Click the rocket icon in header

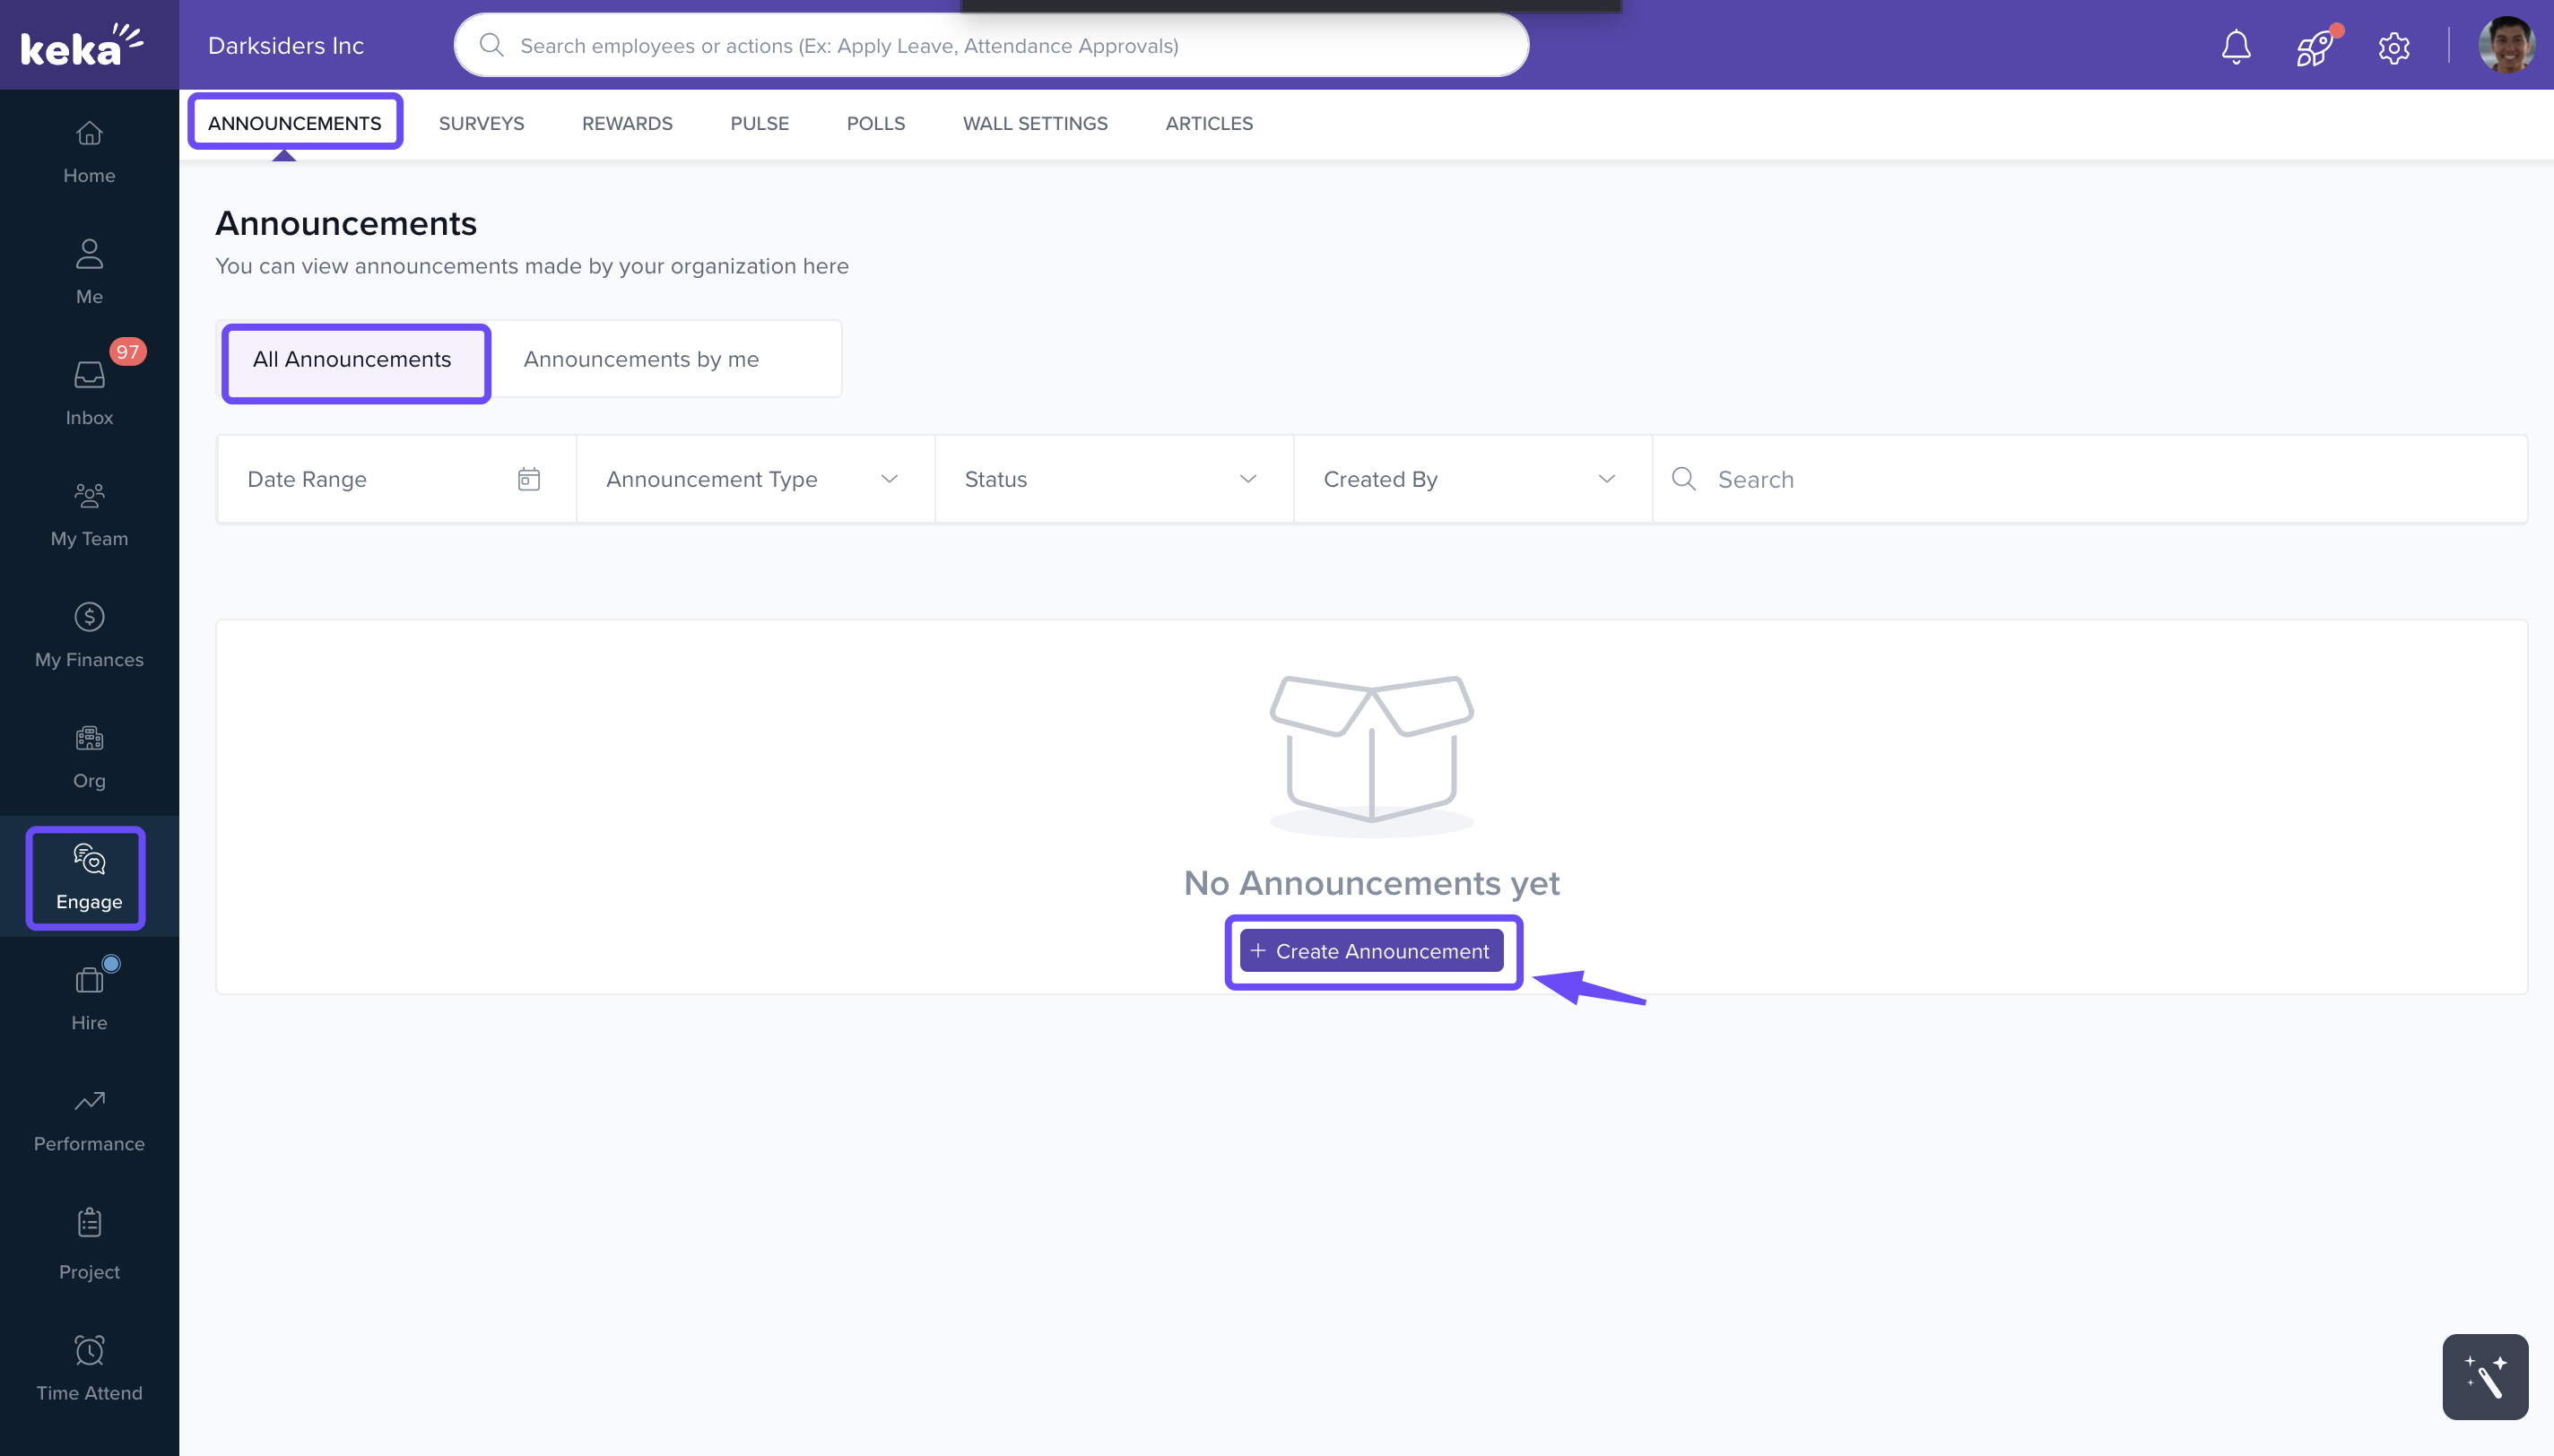point(2313,47)
